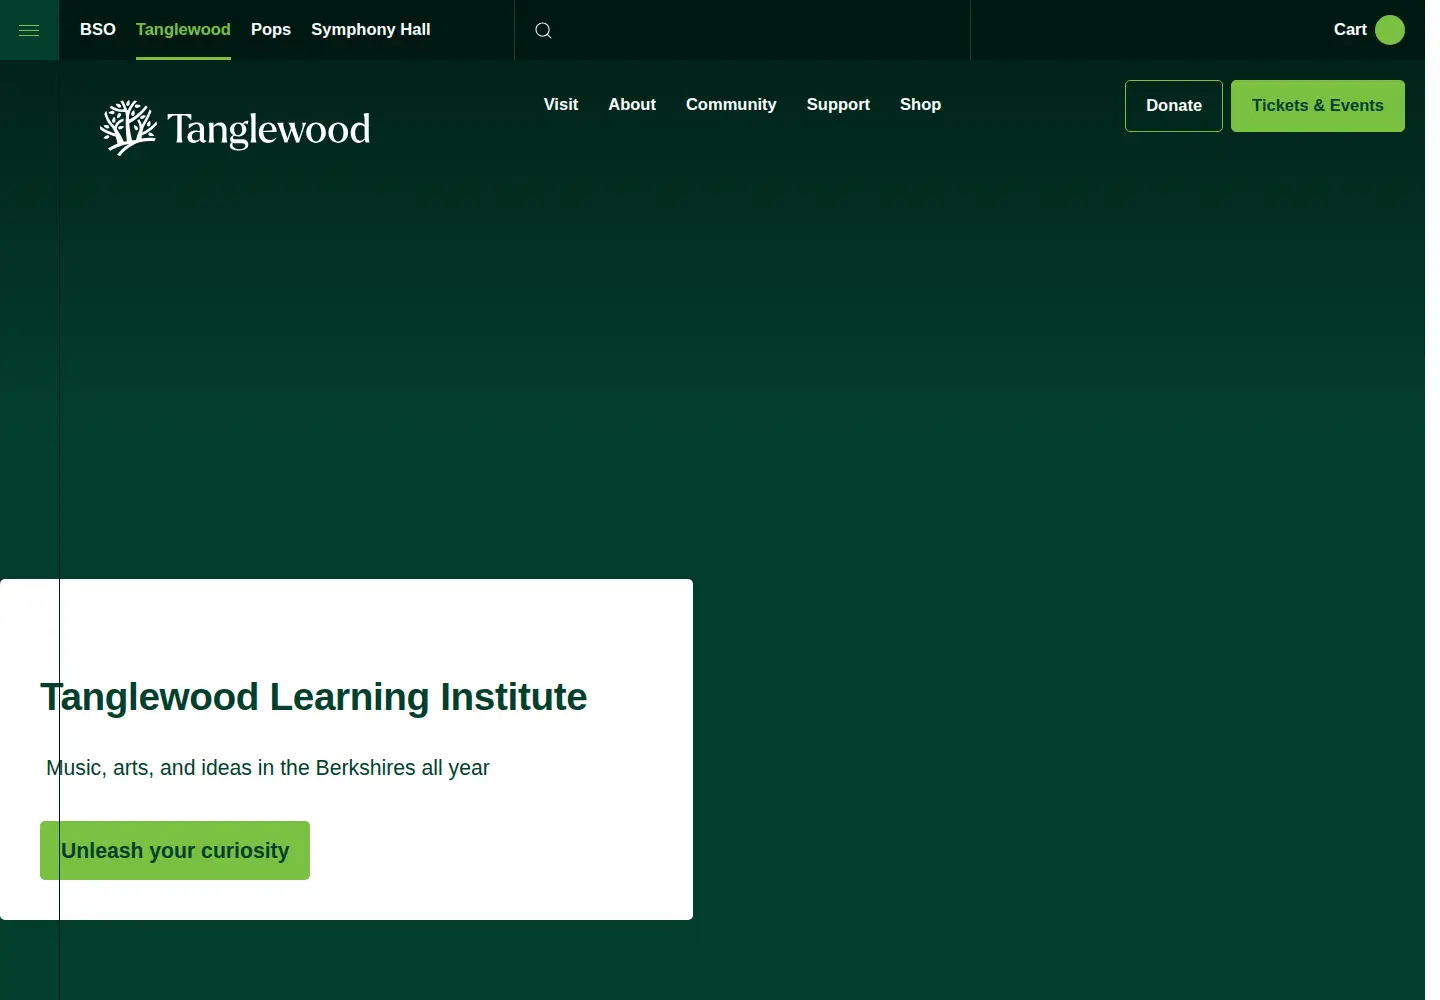
Task: Switch to the BSO site tab
Action: [98, 30]
